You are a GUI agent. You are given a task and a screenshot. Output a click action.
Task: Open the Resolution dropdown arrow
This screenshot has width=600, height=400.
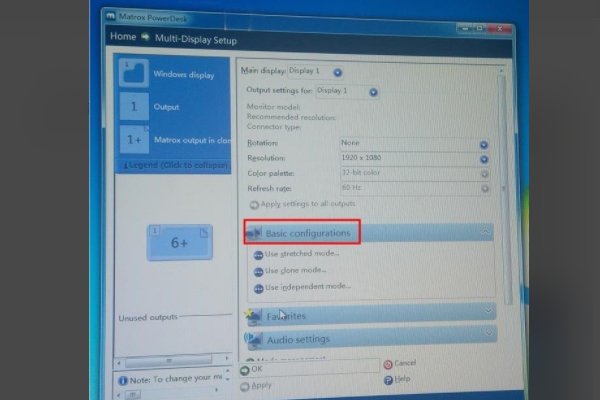coord(484,159)
